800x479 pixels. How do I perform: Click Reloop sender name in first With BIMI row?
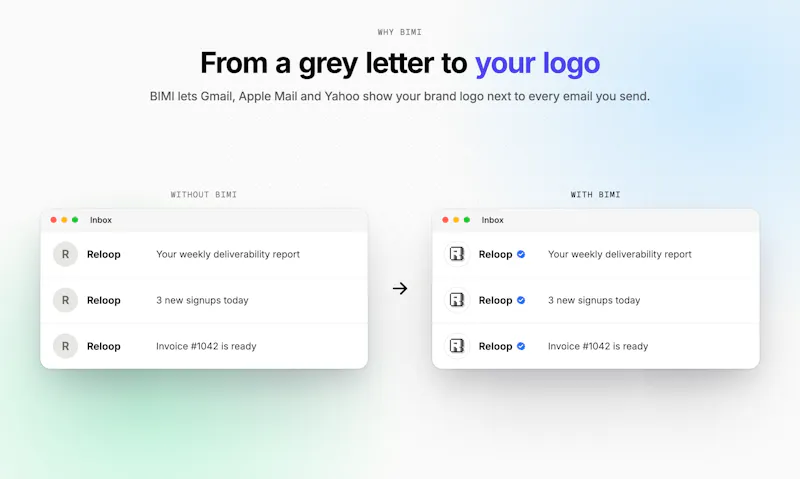pos(495,254)
